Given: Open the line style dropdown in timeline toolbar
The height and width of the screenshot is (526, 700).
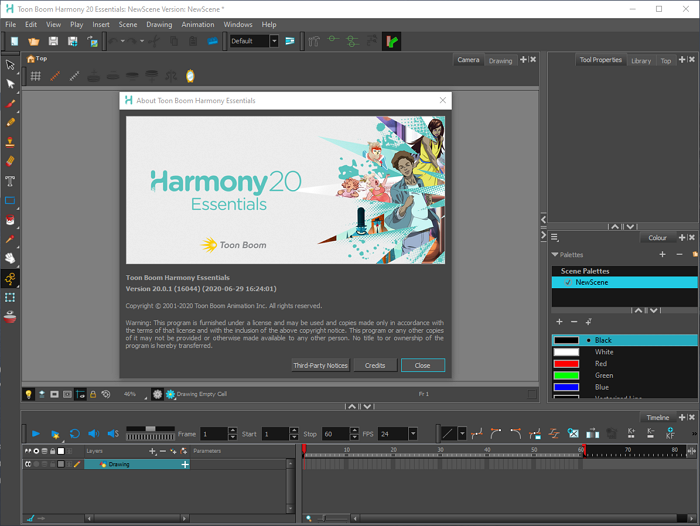Looking at the screenshot, I should pyautogui.click(x=462, y=433).
